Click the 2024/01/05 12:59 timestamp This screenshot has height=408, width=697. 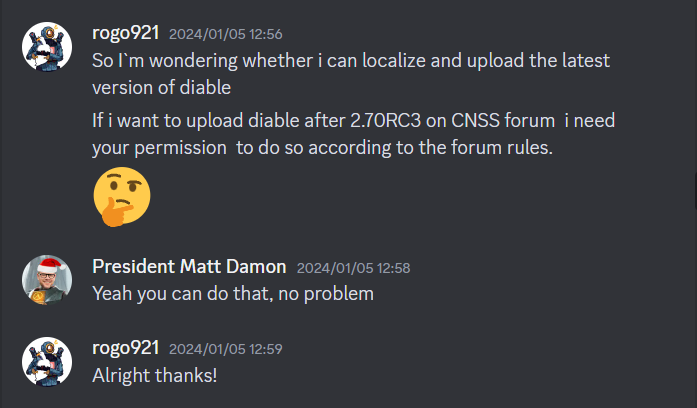tap(226, 349)
